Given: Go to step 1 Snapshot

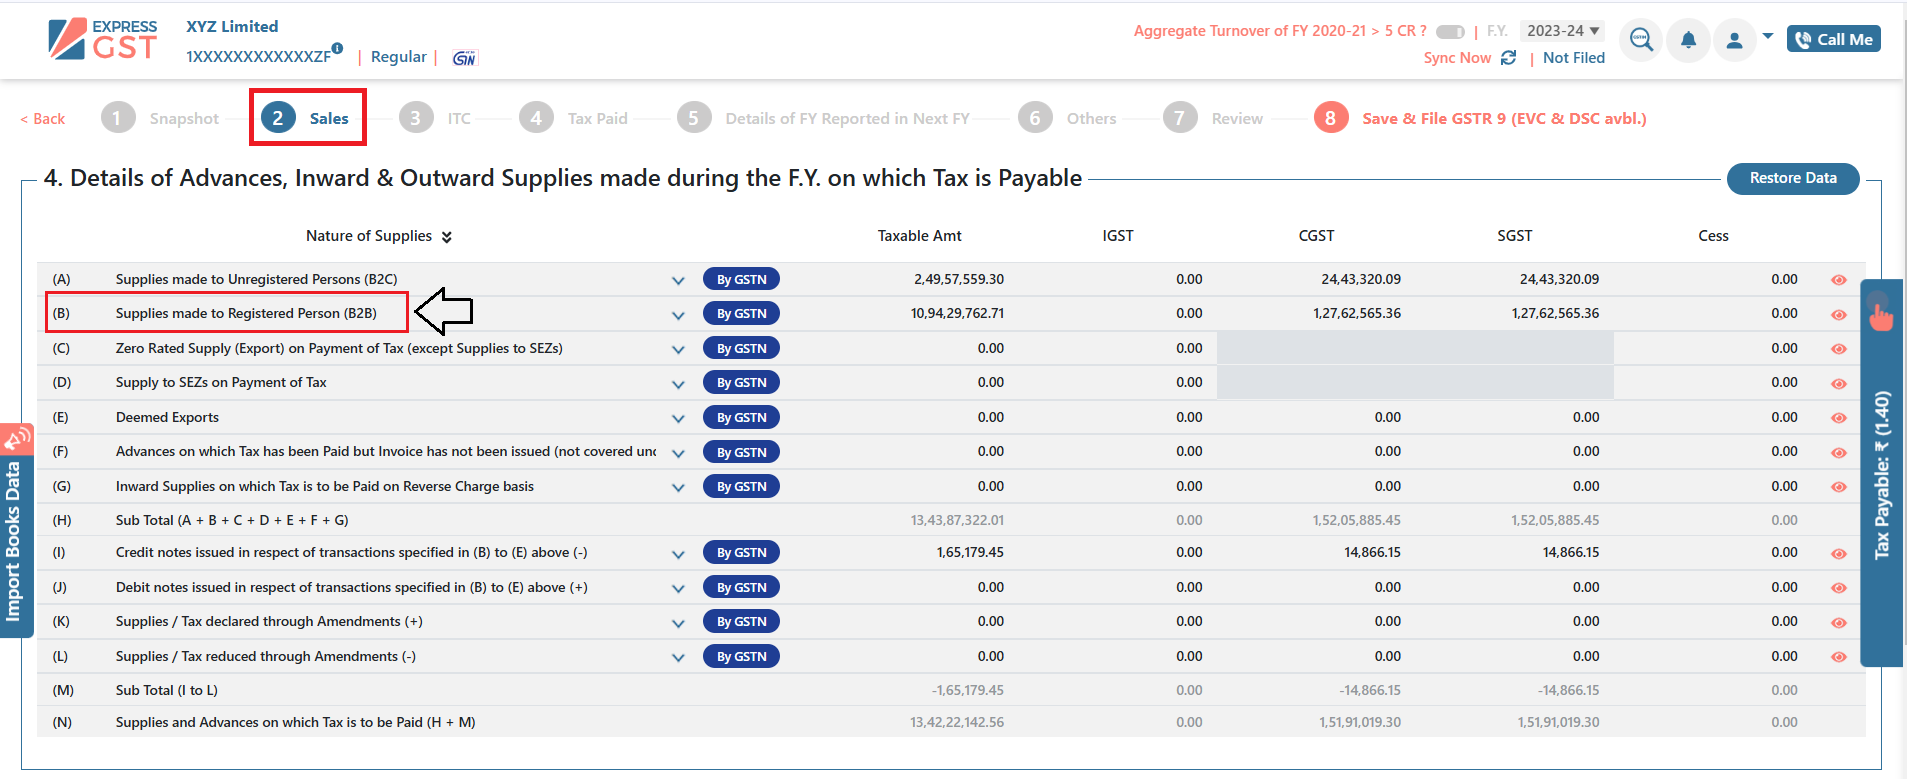Looking at the screenshot, I should click(x=160, y=118).
